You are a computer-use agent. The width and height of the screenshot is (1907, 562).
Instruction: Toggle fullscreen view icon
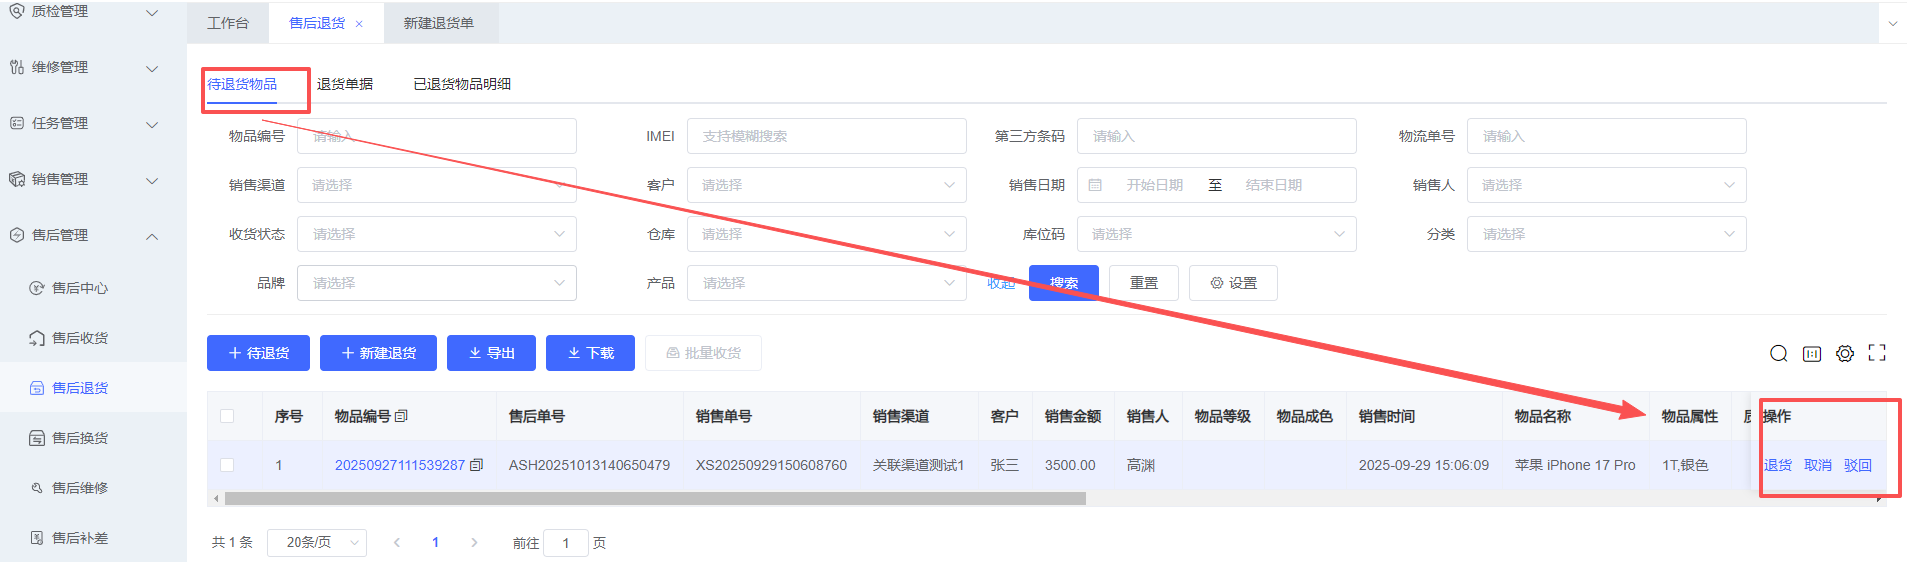click(1877, 353)
